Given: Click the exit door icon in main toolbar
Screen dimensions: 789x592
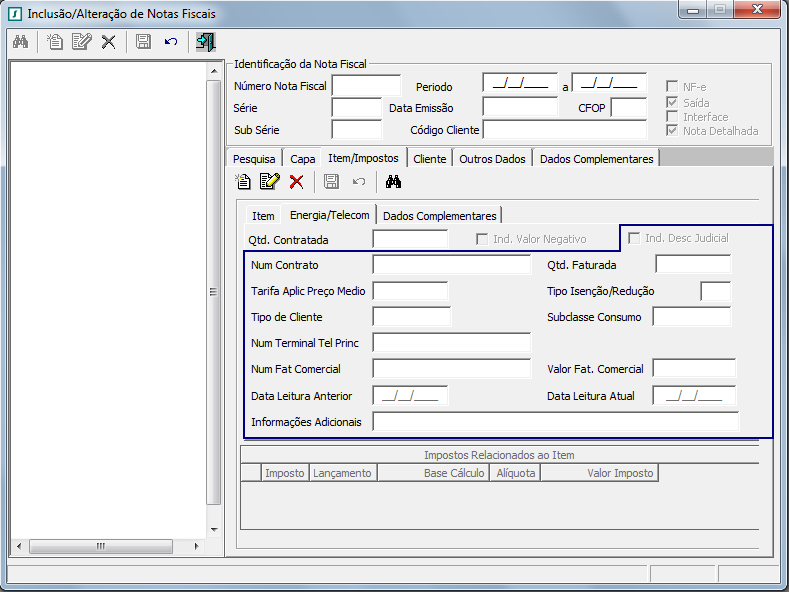Looking at the screenshot, I should [206, 41].
